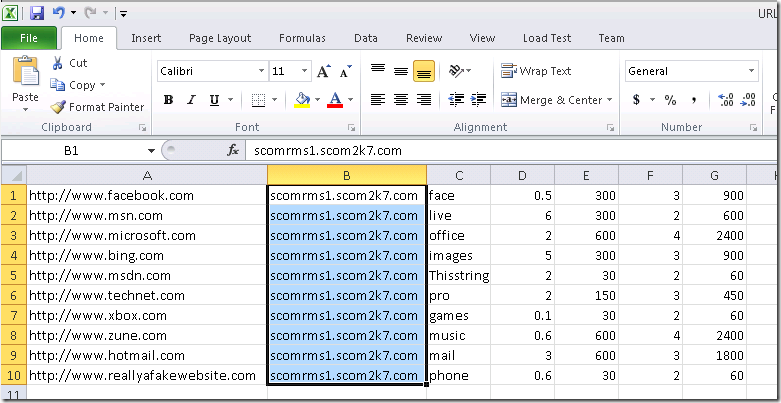Viewport: 781px width, 403px height.
Task: Click the Redo arrow icon
Action: coord(91,13)
